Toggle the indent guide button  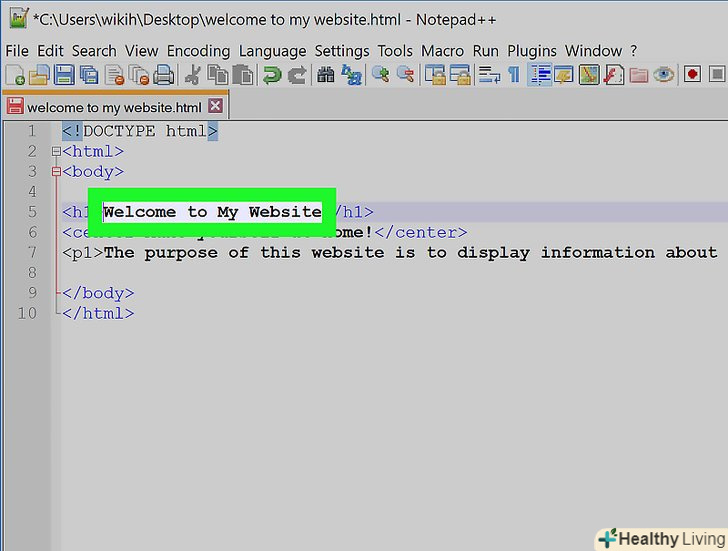540,75
